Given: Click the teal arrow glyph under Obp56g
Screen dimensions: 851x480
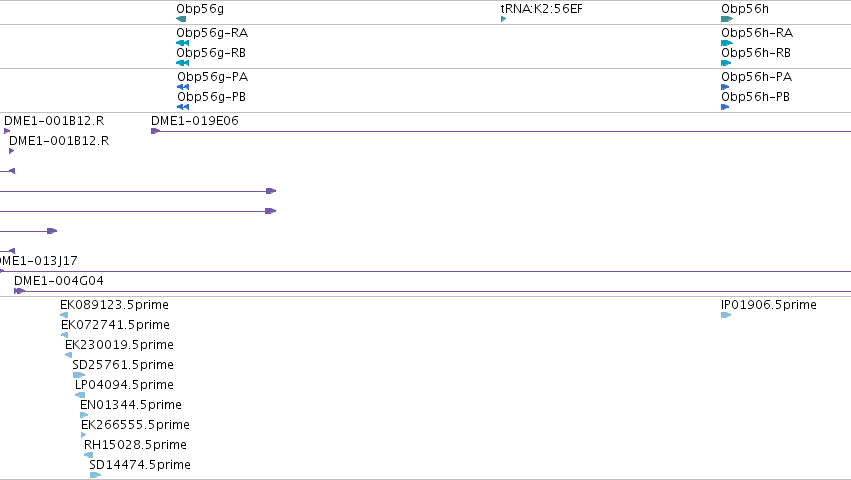Looking at the screenshot, I should click(181, 19).
